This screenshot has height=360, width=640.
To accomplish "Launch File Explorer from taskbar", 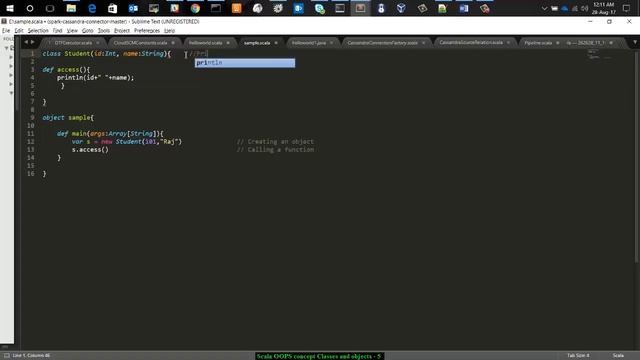I will coord(71,8).
